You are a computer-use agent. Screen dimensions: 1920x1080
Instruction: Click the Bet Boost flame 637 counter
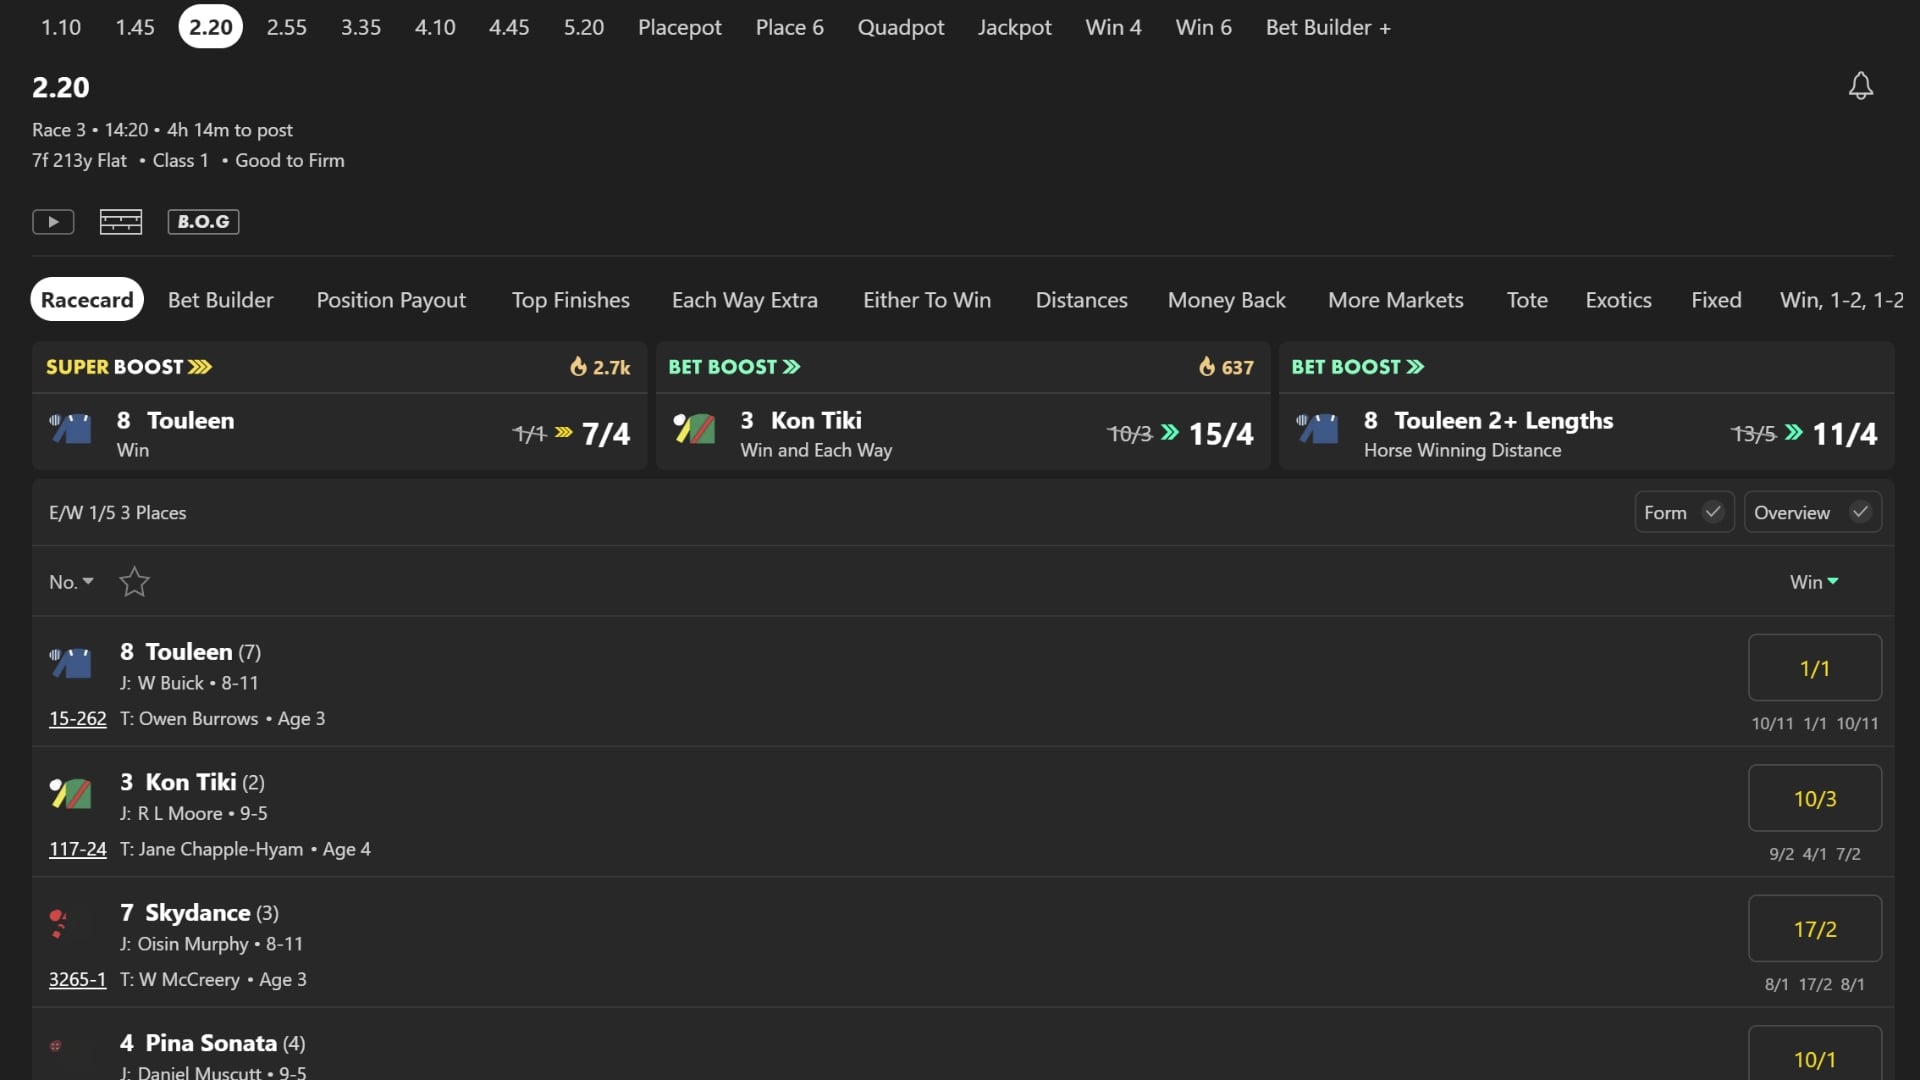click(x=1226, y=367)
